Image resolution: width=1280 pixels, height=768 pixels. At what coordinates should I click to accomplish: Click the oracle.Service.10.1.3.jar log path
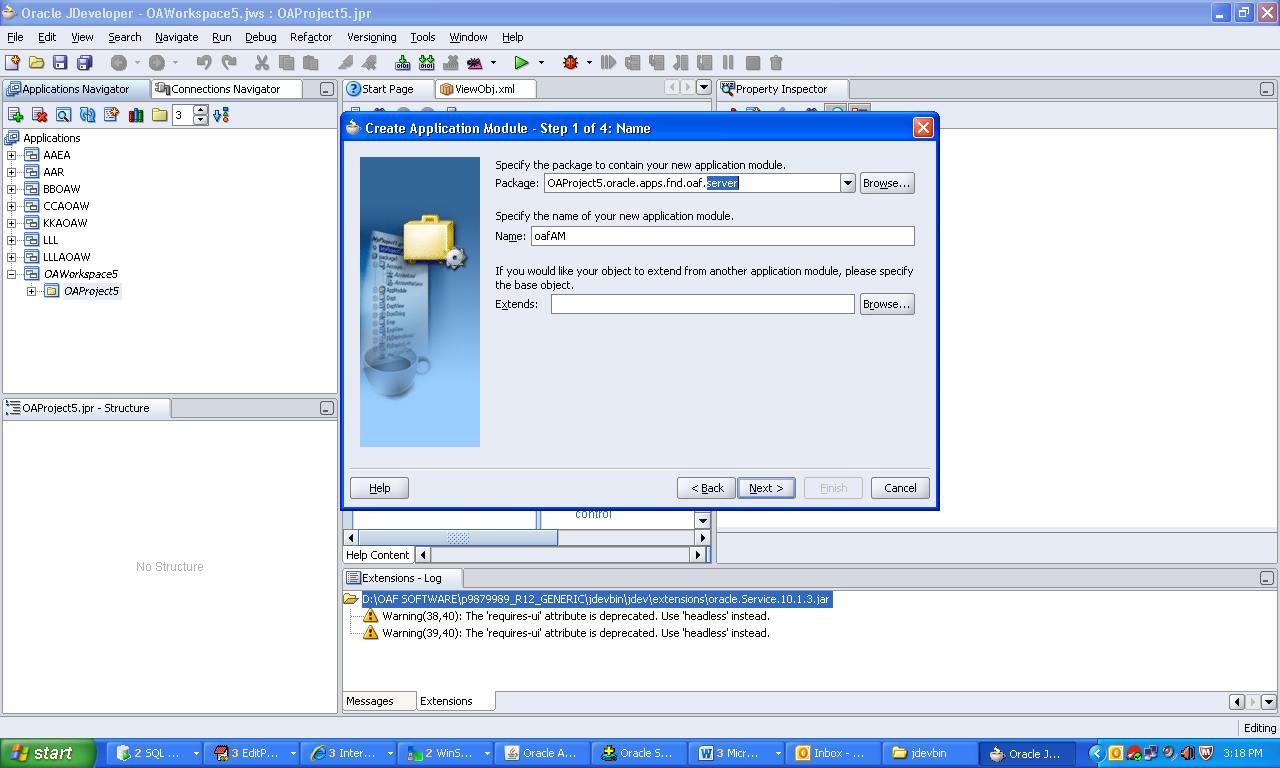click(x=596, y=599)
